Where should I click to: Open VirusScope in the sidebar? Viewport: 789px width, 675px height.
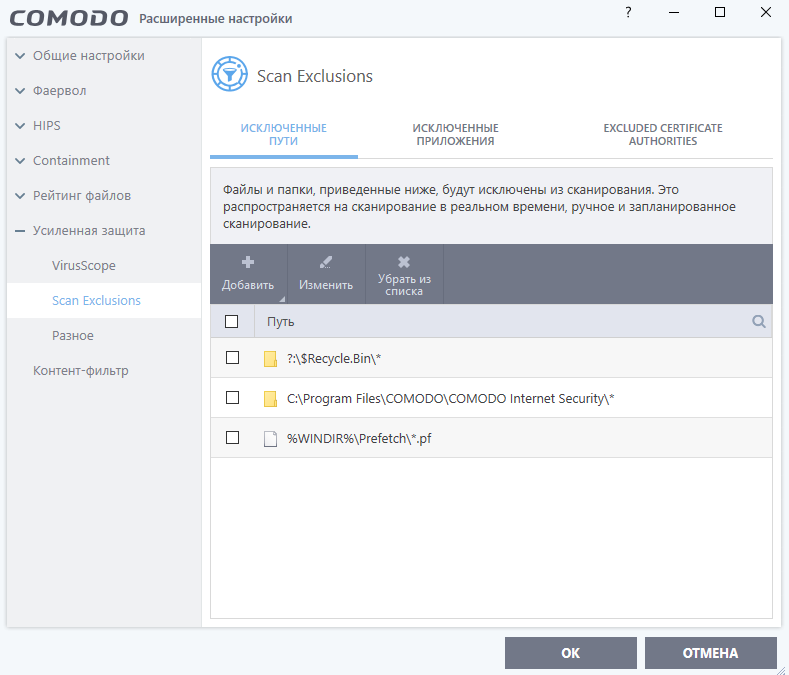(x=84, y=266)
